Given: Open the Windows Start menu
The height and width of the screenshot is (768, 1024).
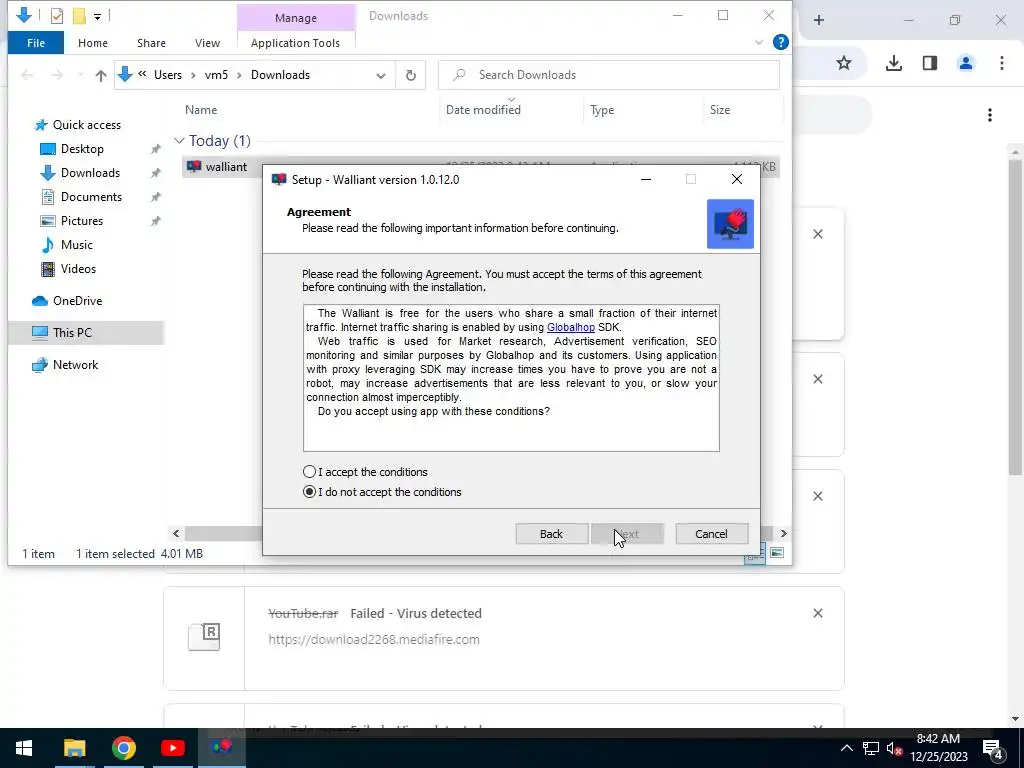Looking at the screenshot, I should click(x=24, y=748).
